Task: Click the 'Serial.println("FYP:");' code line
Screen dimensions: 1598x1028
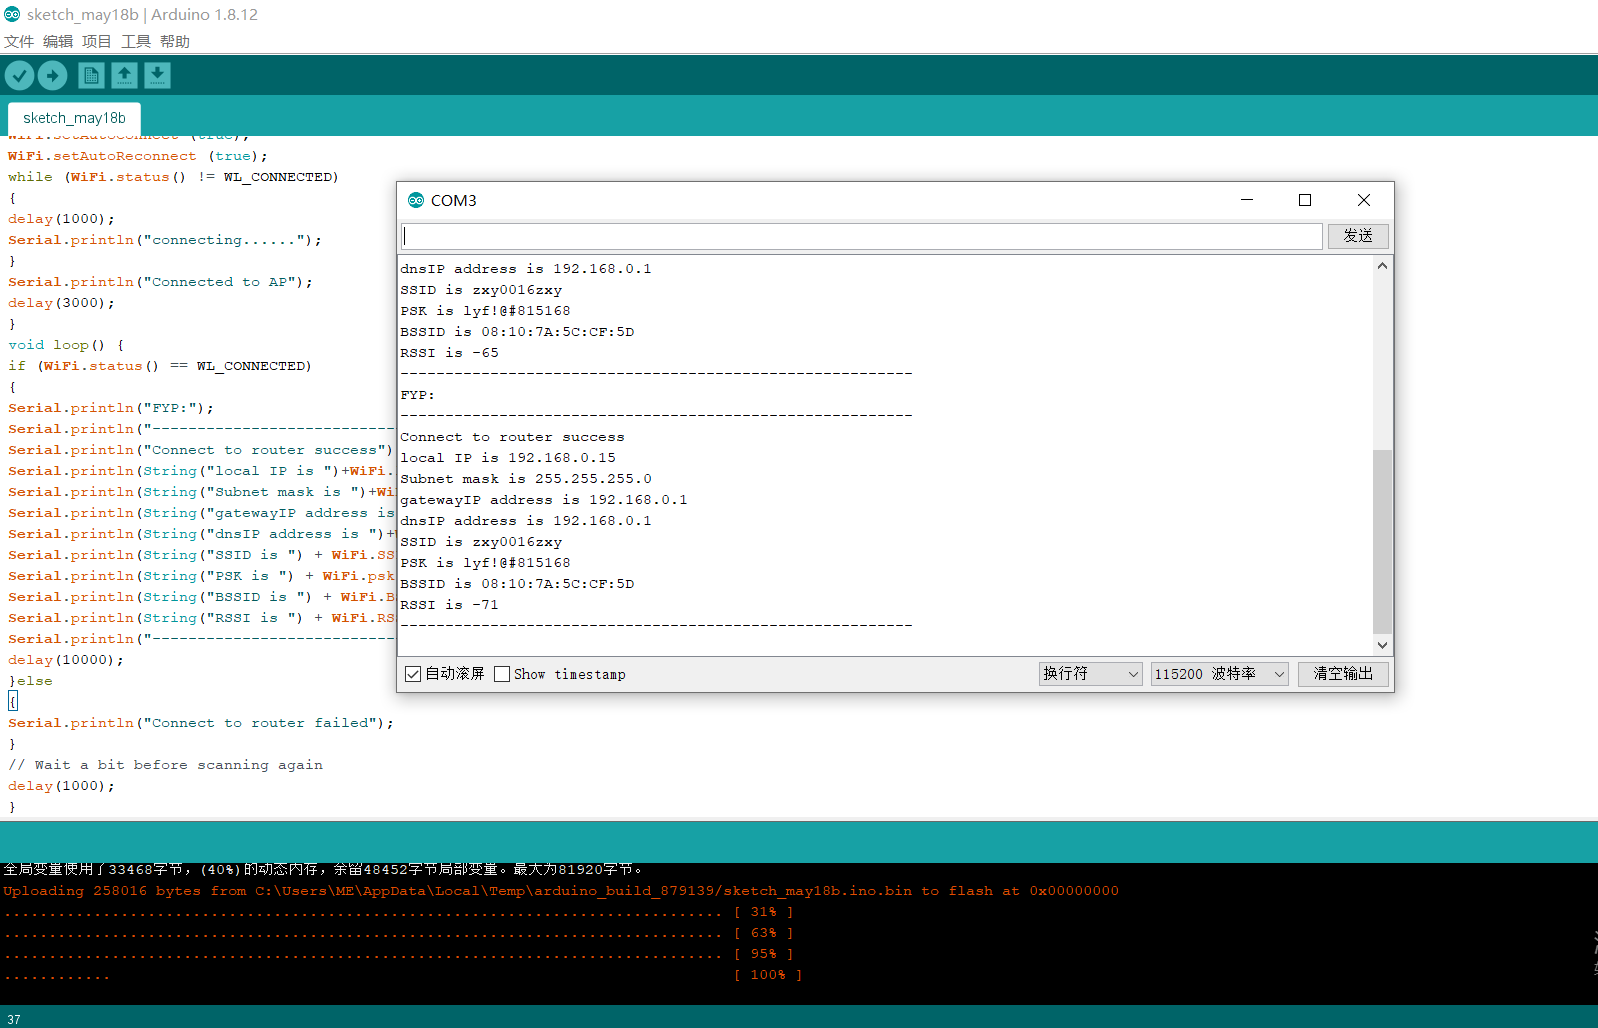Action: point(111,408)
